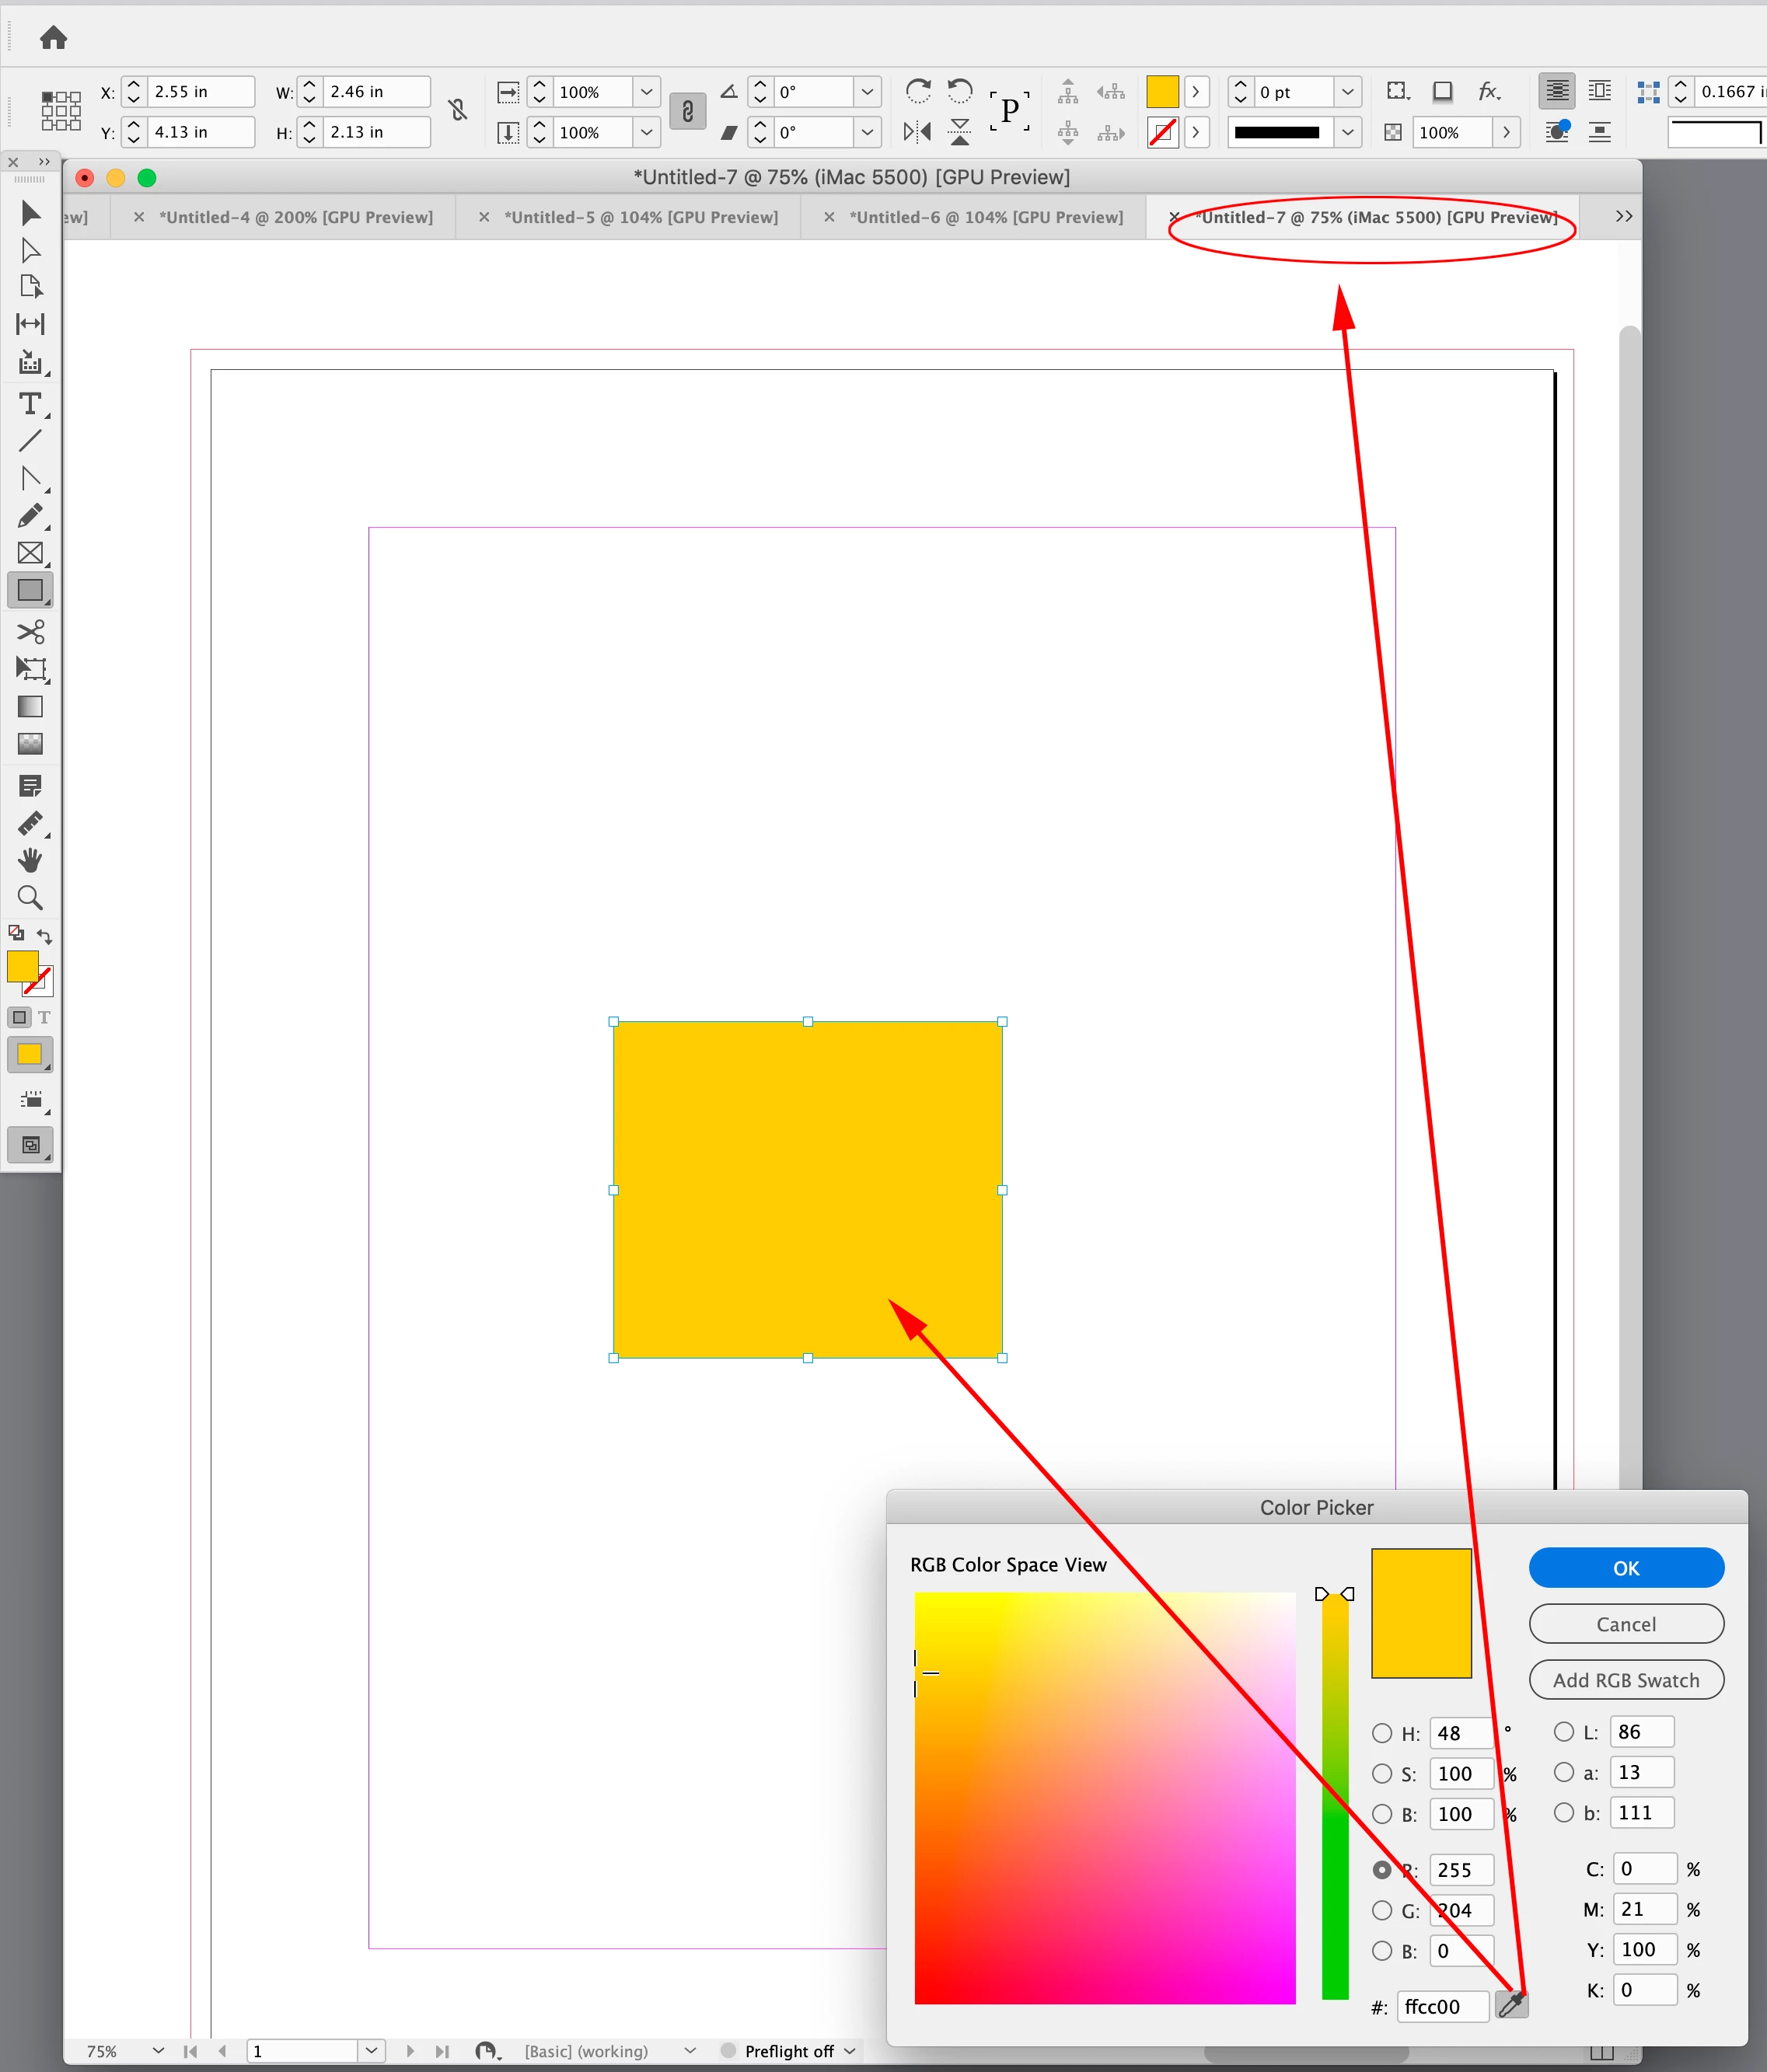Screen dimensions: 1767x2072
Task: Select the Scissors tool
Action: tap(30, 631)
